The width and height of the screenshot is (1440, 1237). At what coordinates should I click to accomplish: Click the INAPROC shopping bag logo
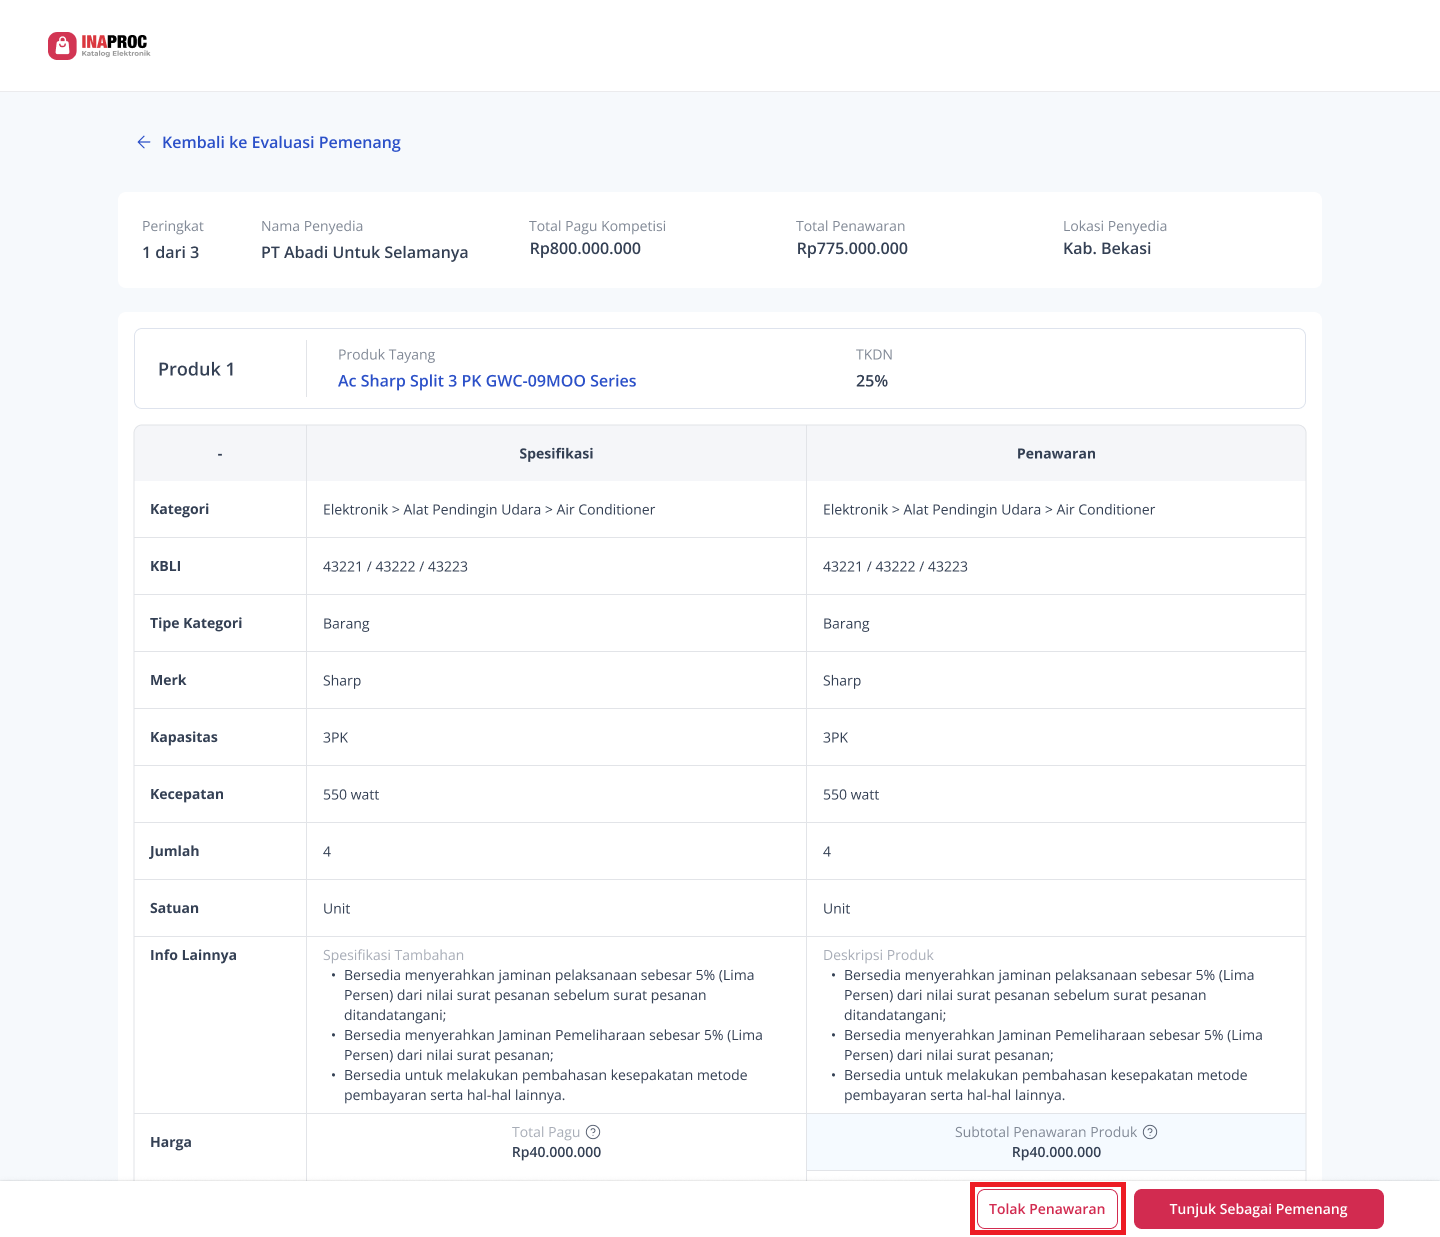point(62,46)
